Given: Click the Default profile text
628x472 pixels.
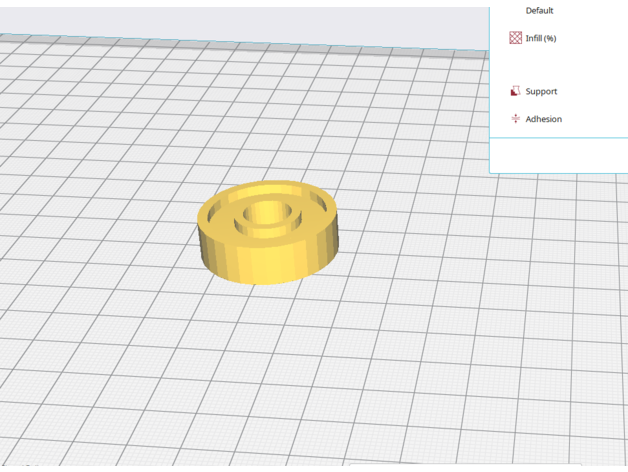Looking at the screenshot, I should 539,10.
